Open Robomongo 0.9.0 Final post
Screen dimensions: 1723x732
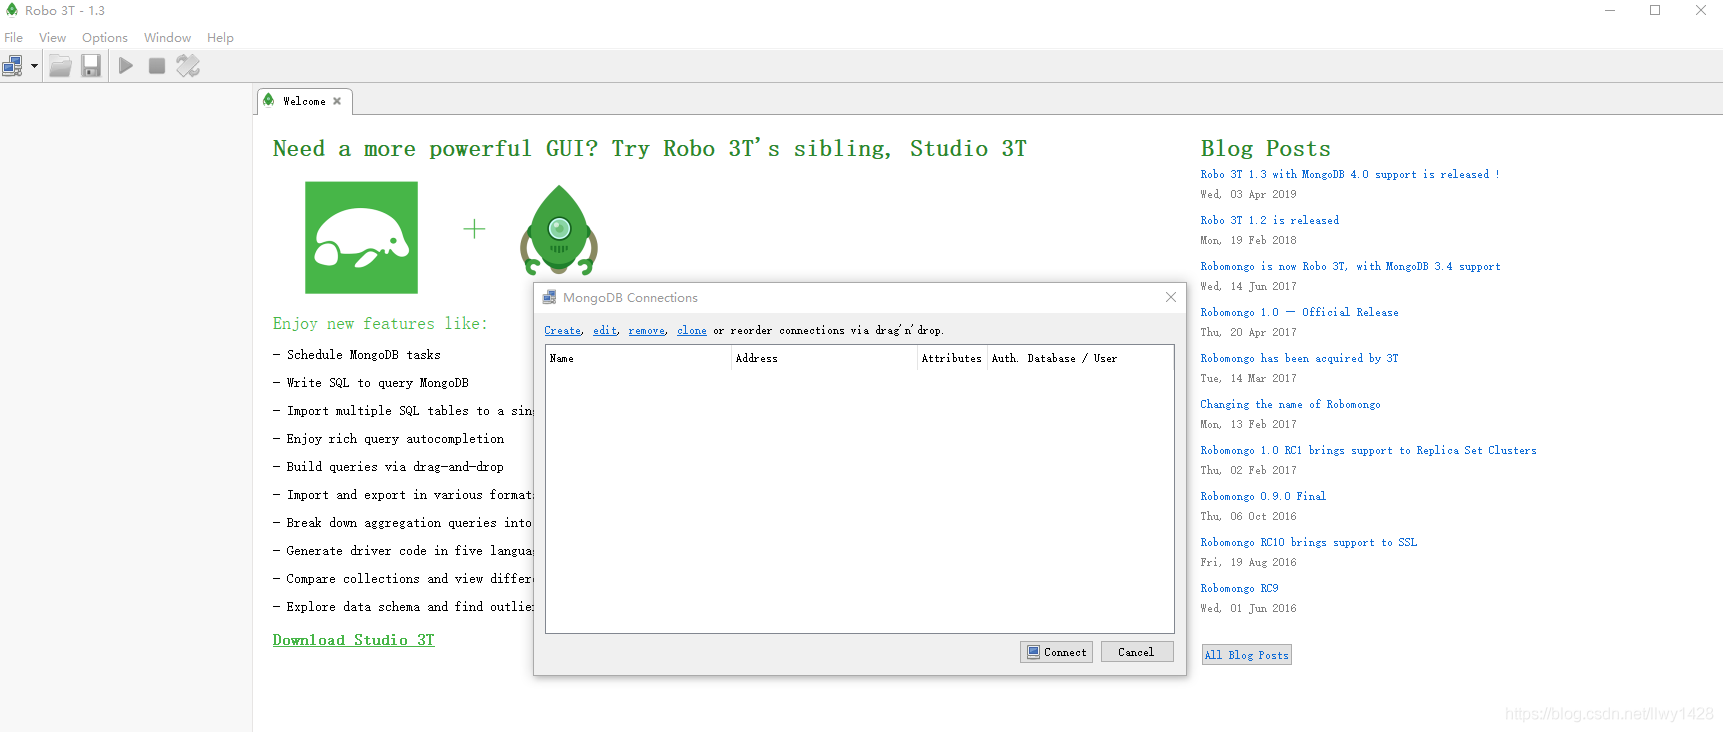tap(1263, 497)
